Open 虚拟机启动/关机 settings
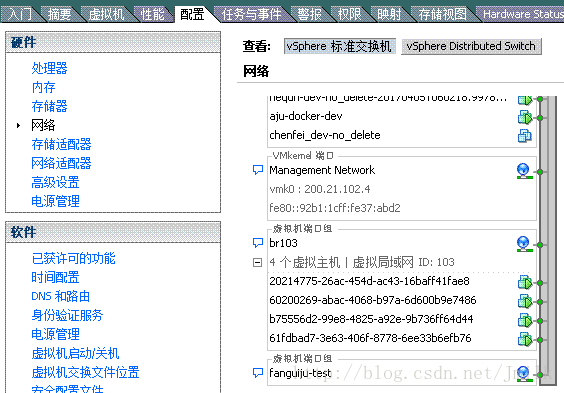This screenshot has width=564, height=393. click(75, 354)
